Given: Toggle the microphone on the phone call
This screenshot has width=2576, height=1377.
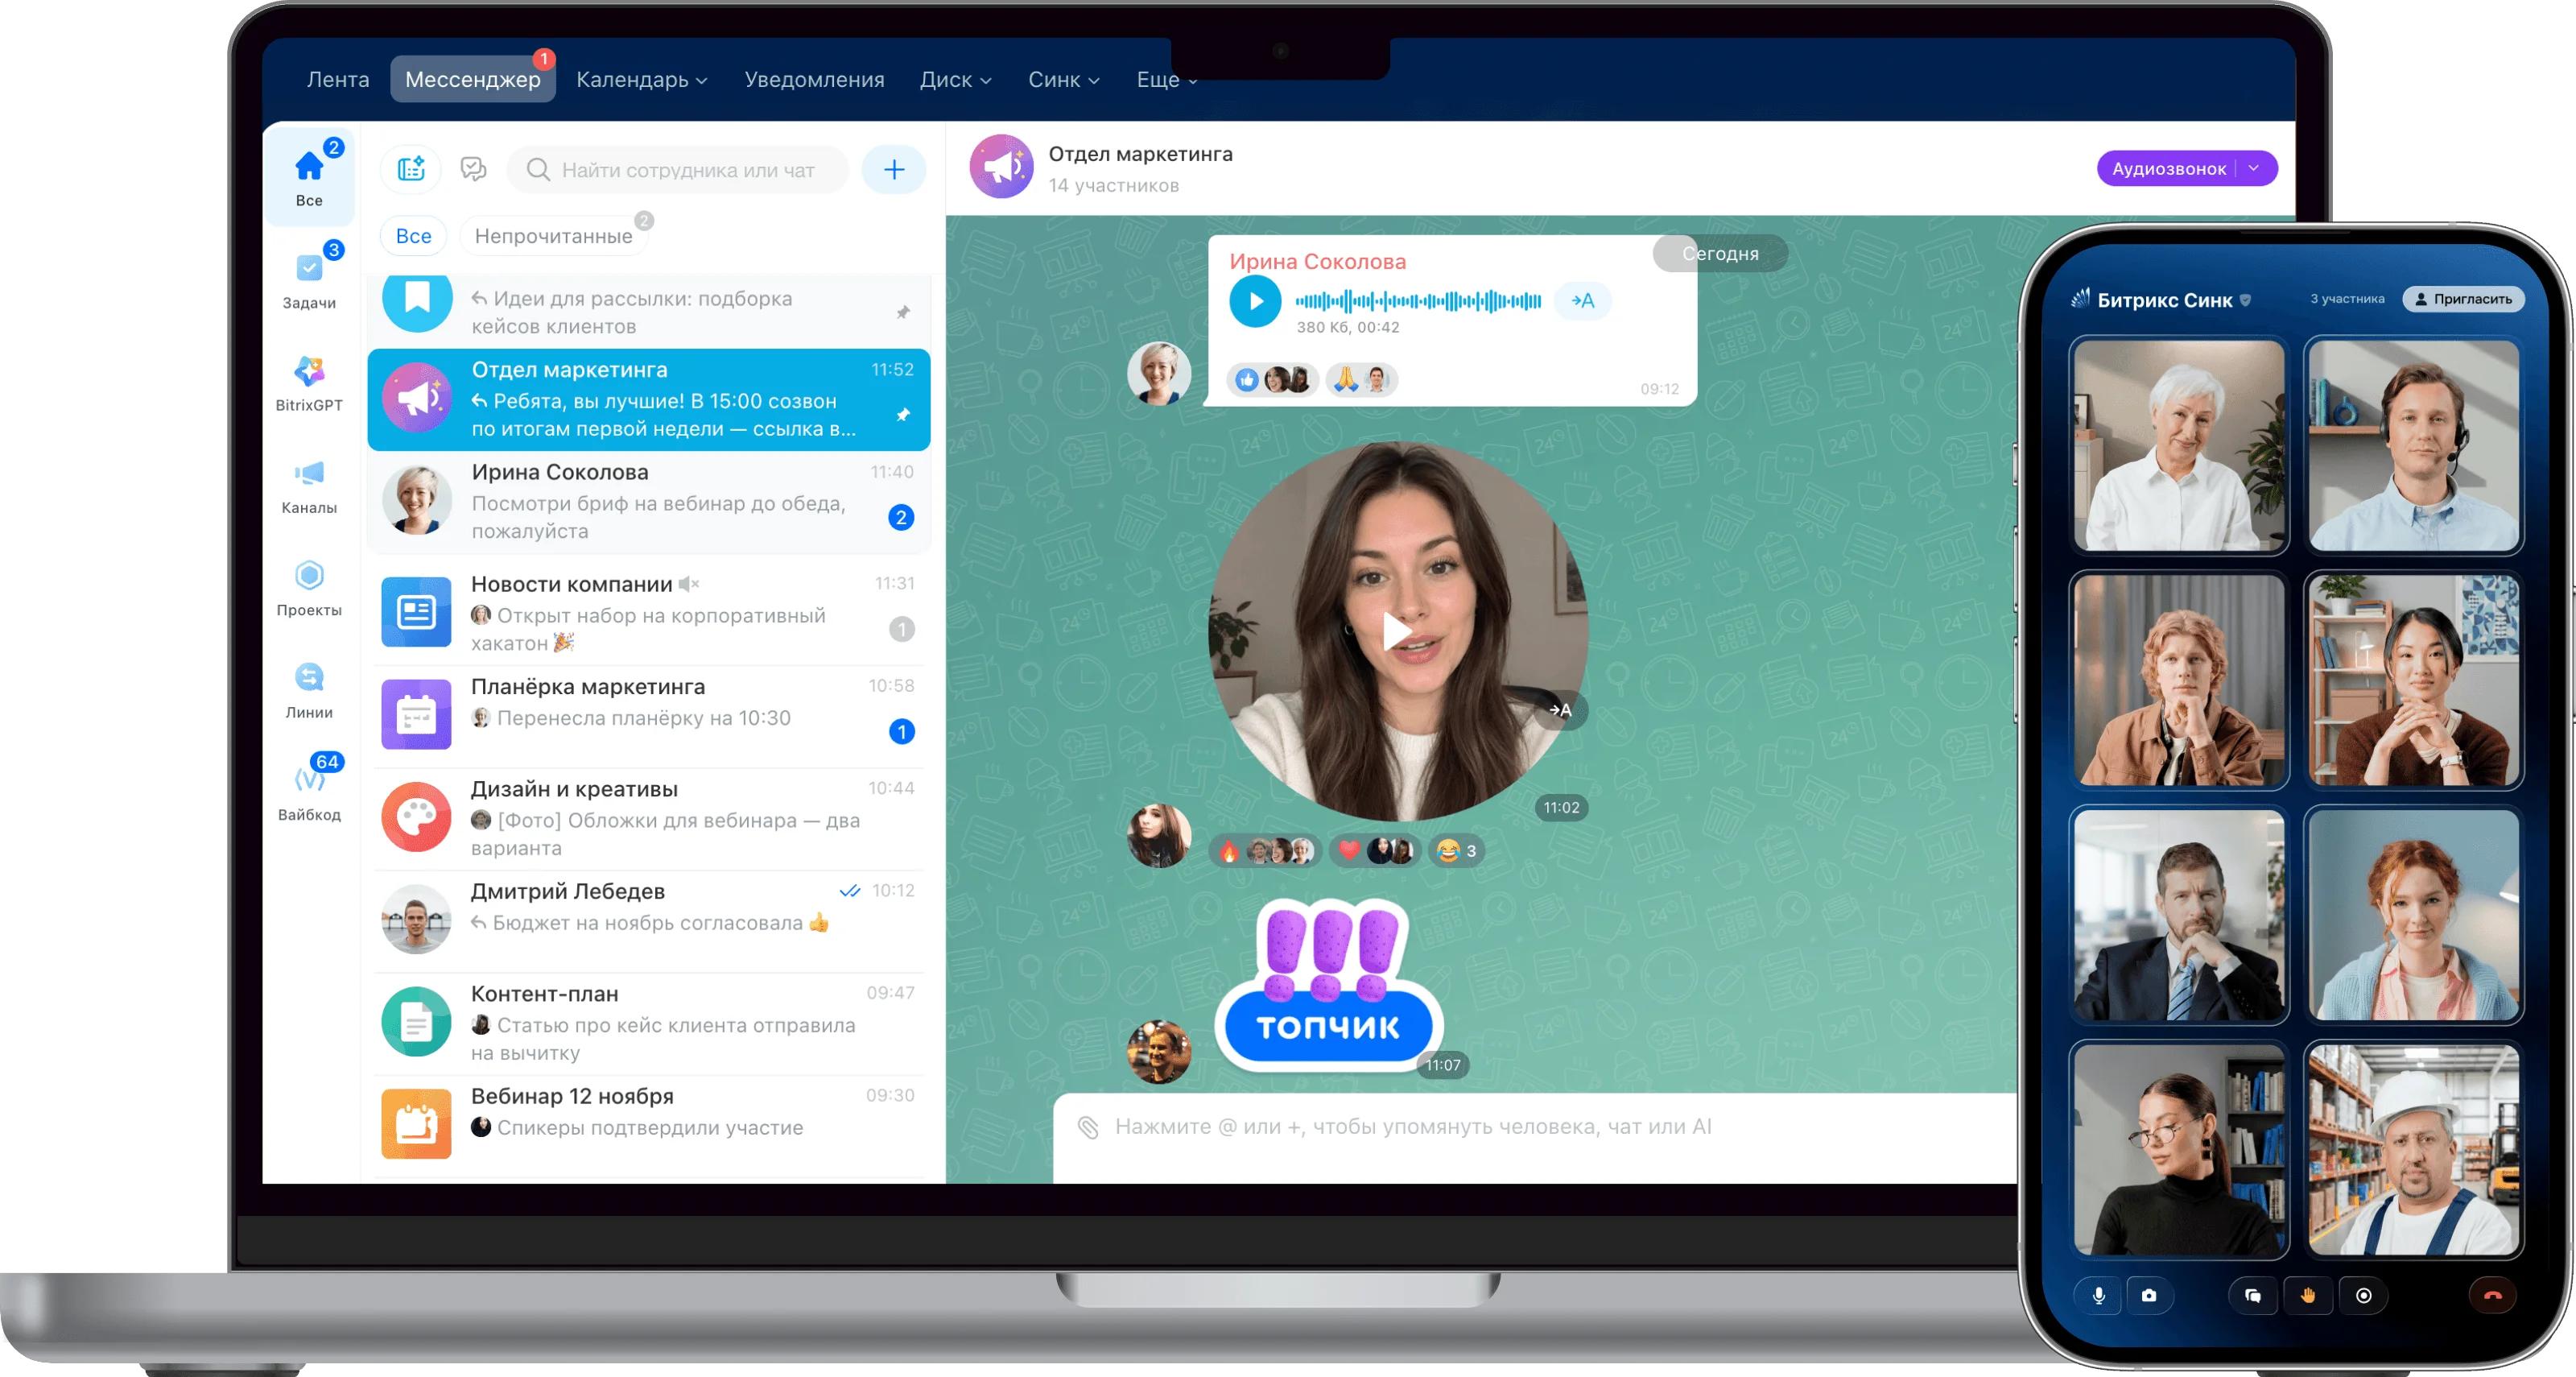Looking at the screenshot, I should pos(2098,1295).
